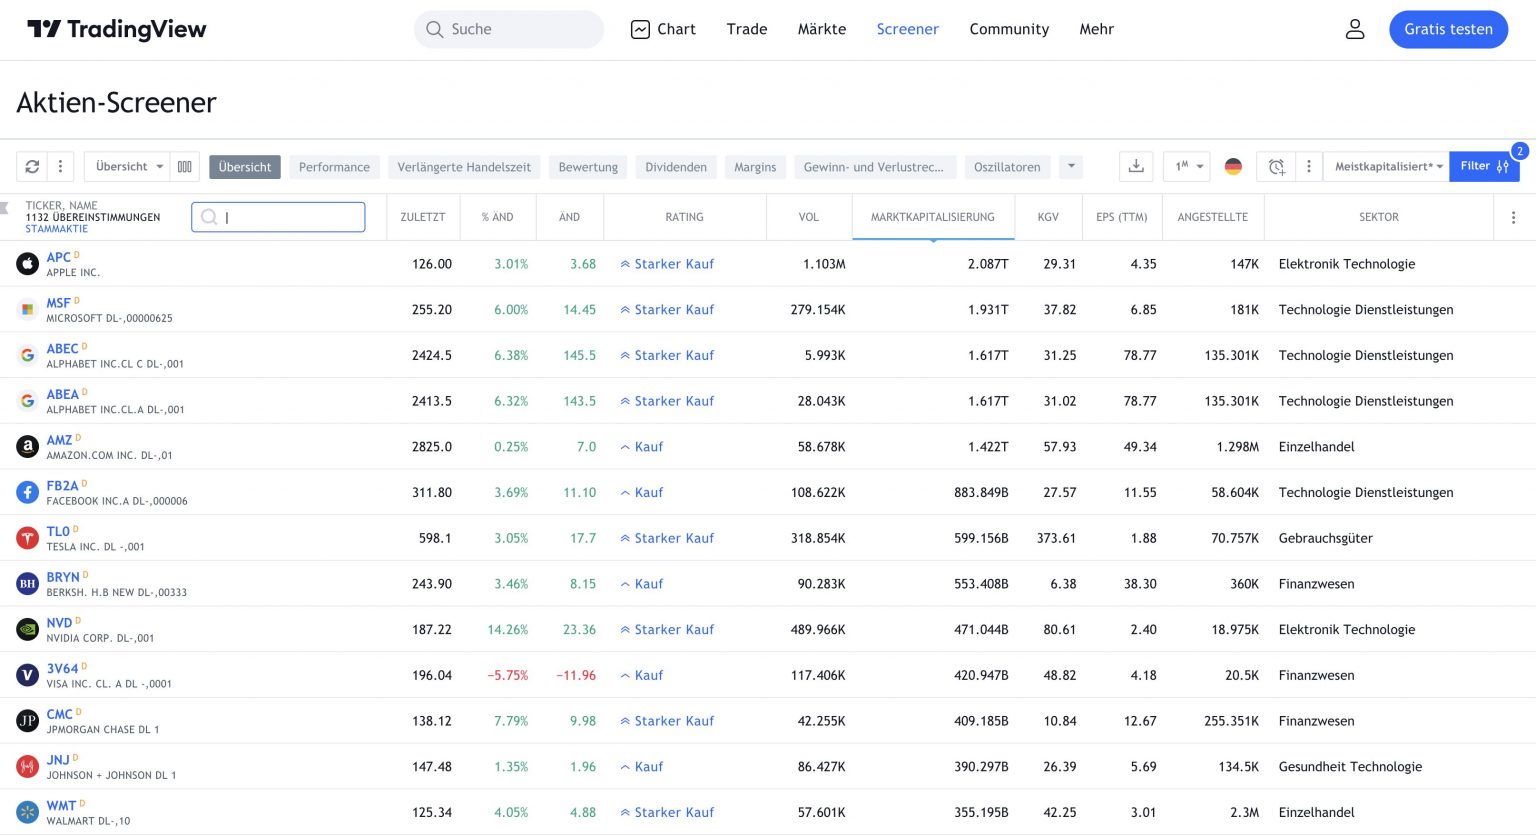Open the alert clock icon
Viewport: 1536px width, 836px height.
click(1276, 167)
